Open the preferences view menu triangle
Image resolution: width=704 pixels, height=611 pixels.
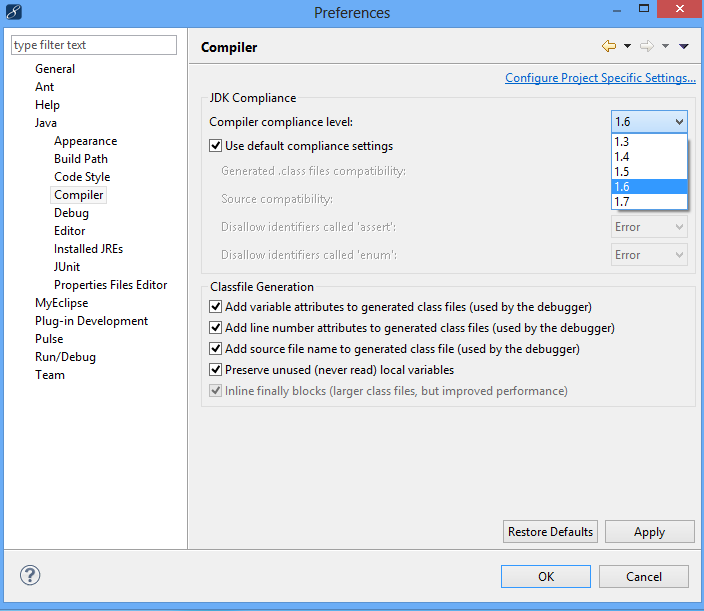coord(683,46)
